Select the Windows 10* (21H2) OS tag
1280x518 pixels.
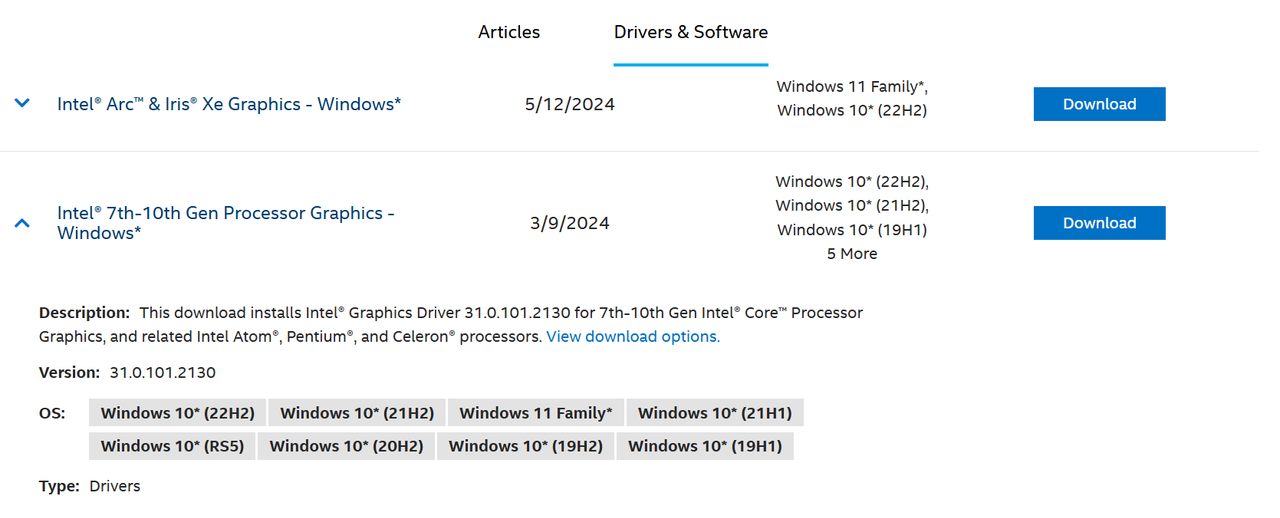click(357, 413)
